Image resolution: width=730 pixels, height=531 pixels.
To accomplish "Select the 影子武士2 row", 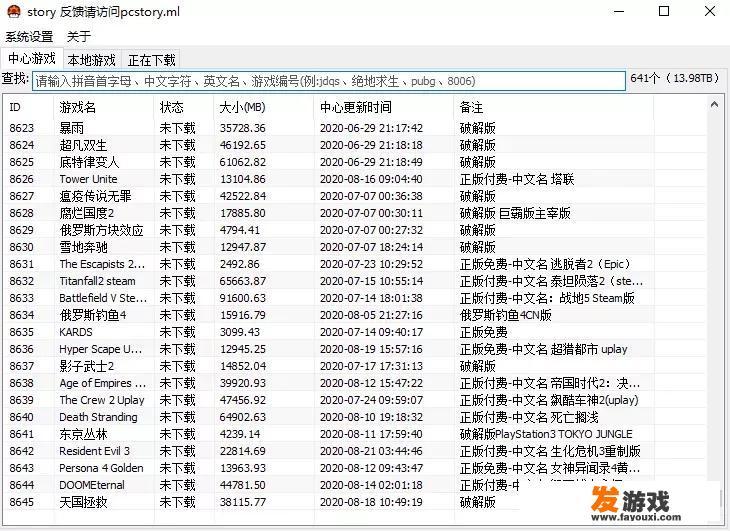I will point(355,366).
